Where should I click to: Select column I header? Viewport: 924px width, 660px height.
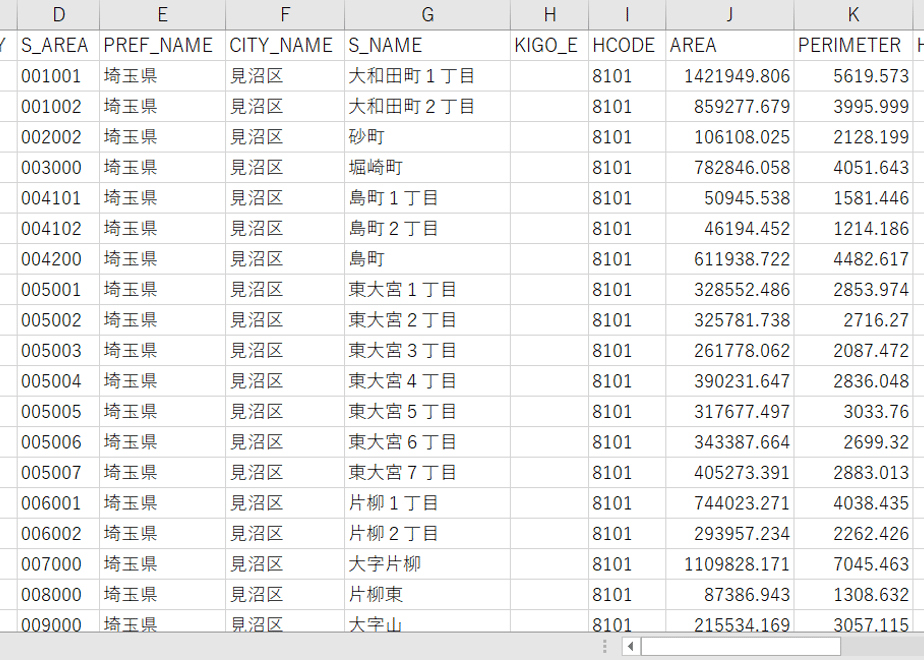tap(627, 15)
